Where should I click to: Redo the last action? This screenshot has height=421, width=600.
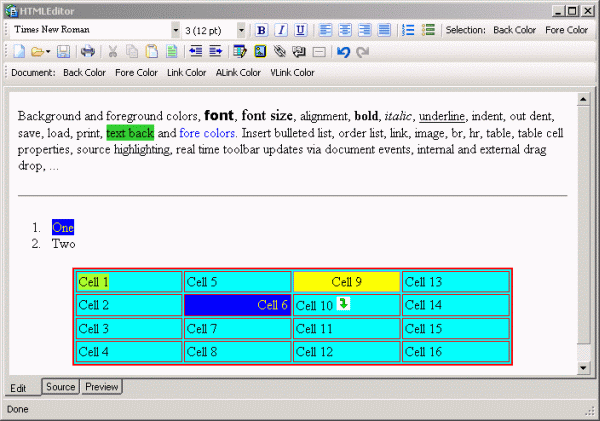[x=362, y=51]
